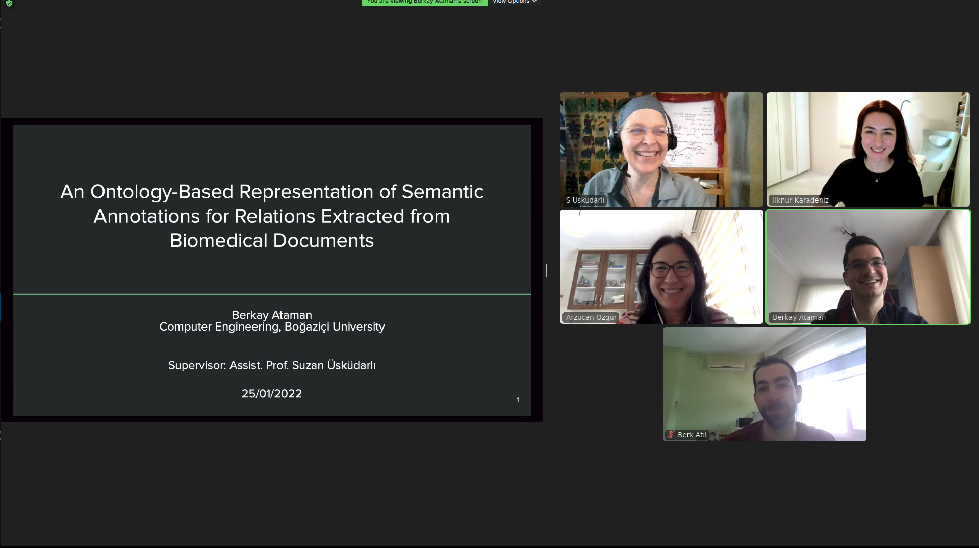The width and height of the screenshot is (979, 548).
Task: Click the muted microphone icon beside Berk Atıl
Action: [672, 435]
